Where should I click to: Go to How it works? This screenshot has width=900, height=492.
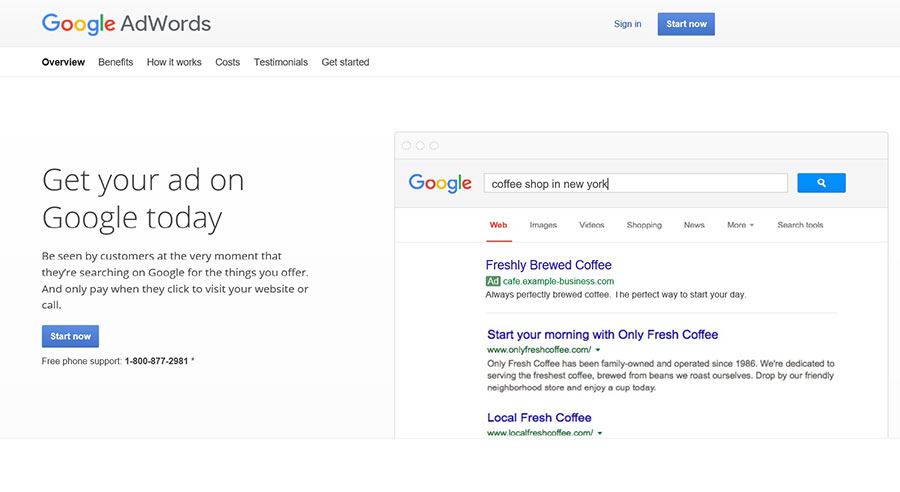click(x=174, y=62)
